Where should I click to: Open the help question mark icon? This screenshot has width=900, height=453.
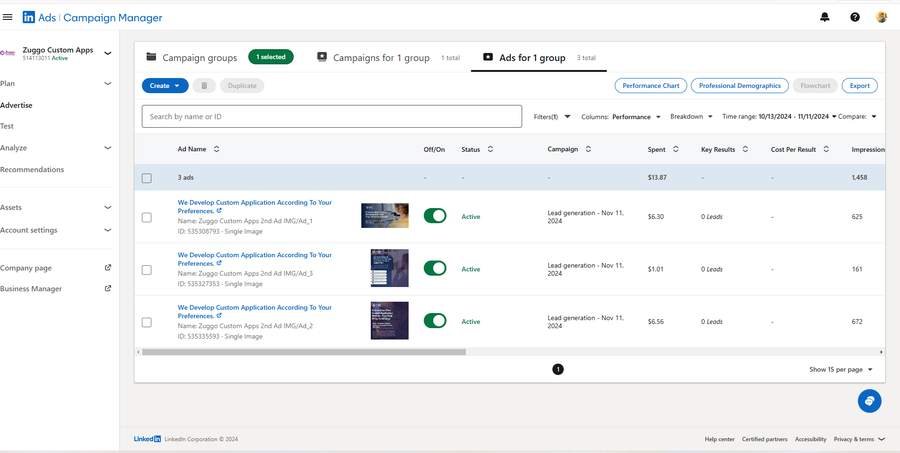[x=855, y=17]
